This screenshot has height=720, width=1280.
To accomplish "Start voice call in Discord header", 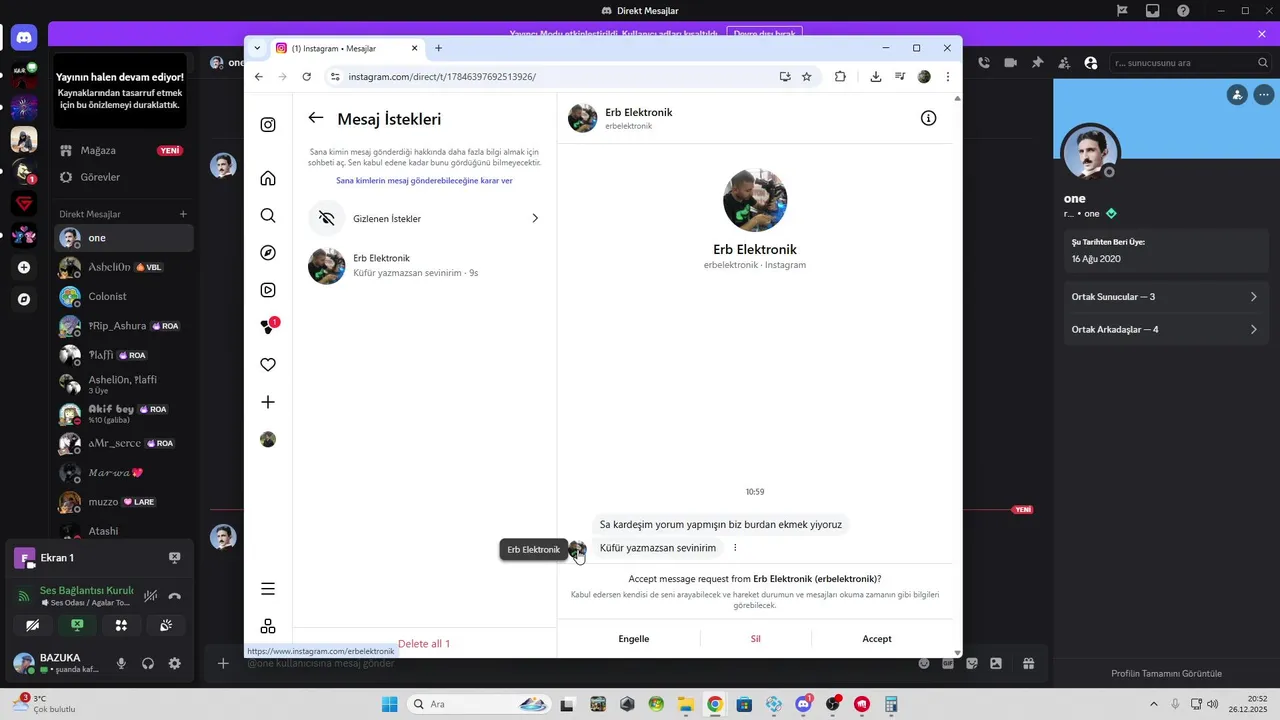I will [x=984, y=63].
